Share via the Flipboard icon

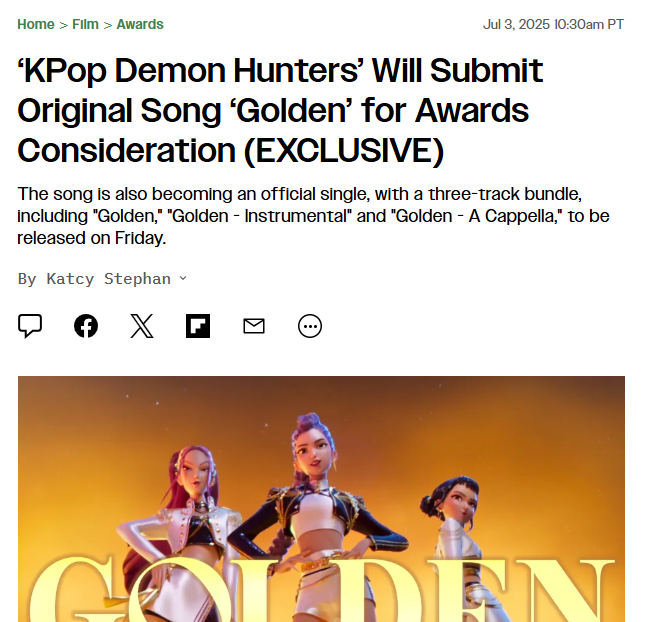(198, 326)
